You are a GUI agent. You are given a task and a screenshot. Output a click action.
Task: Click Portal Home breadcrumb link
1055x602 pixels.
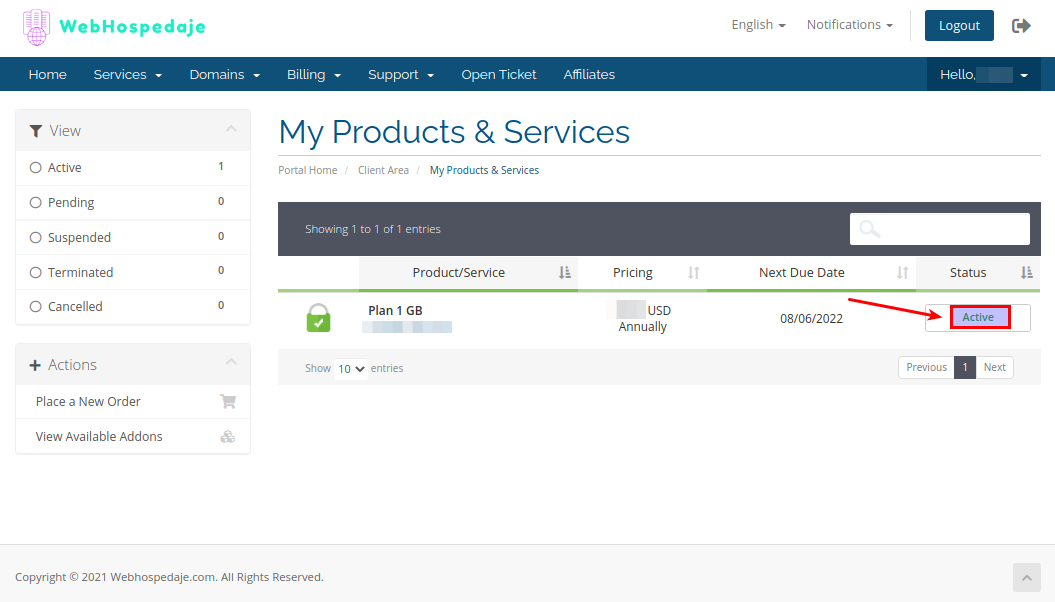[307, 170]
